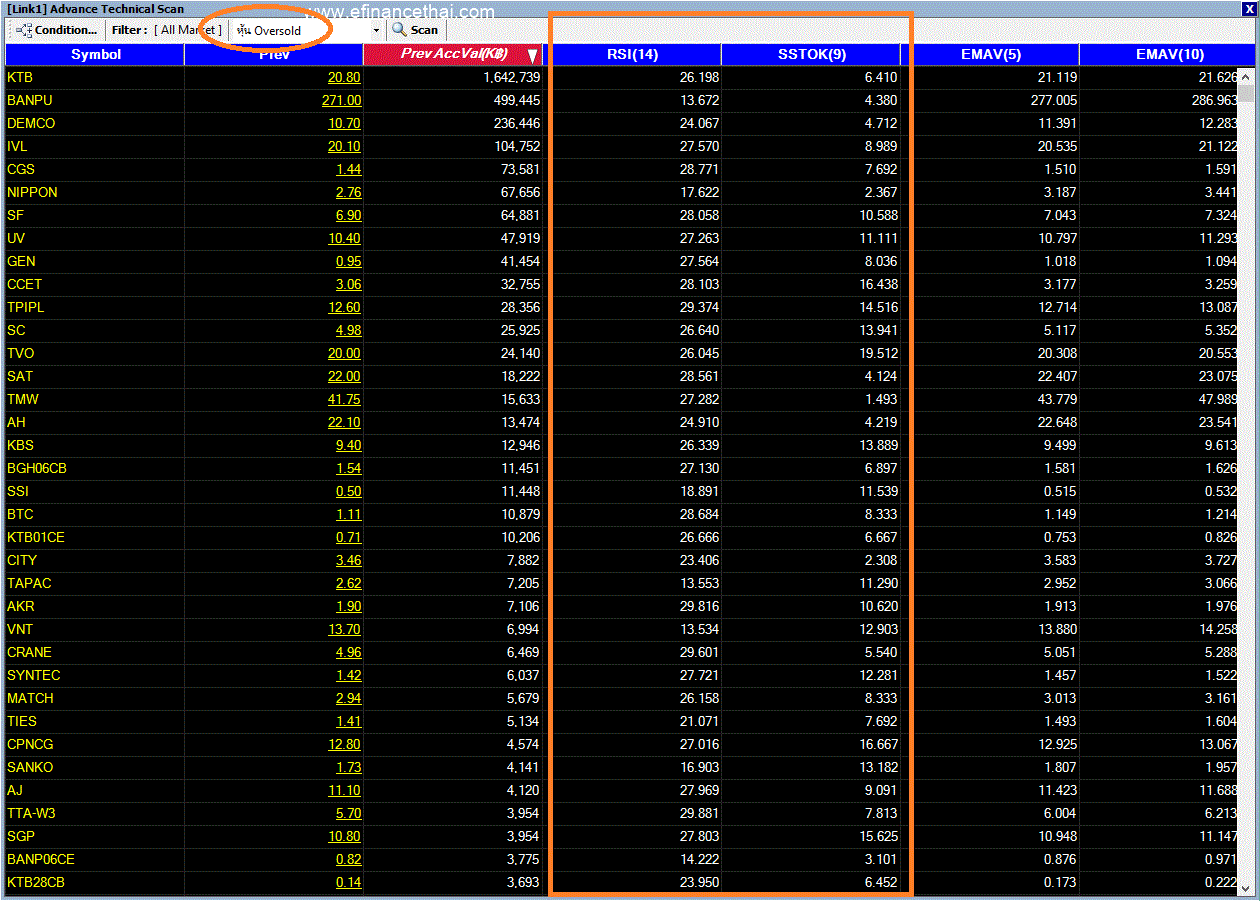The height and width of the screenshot is (901, 1260).
Task: Open the Condition... settings button
Action: tap(57, 30)
